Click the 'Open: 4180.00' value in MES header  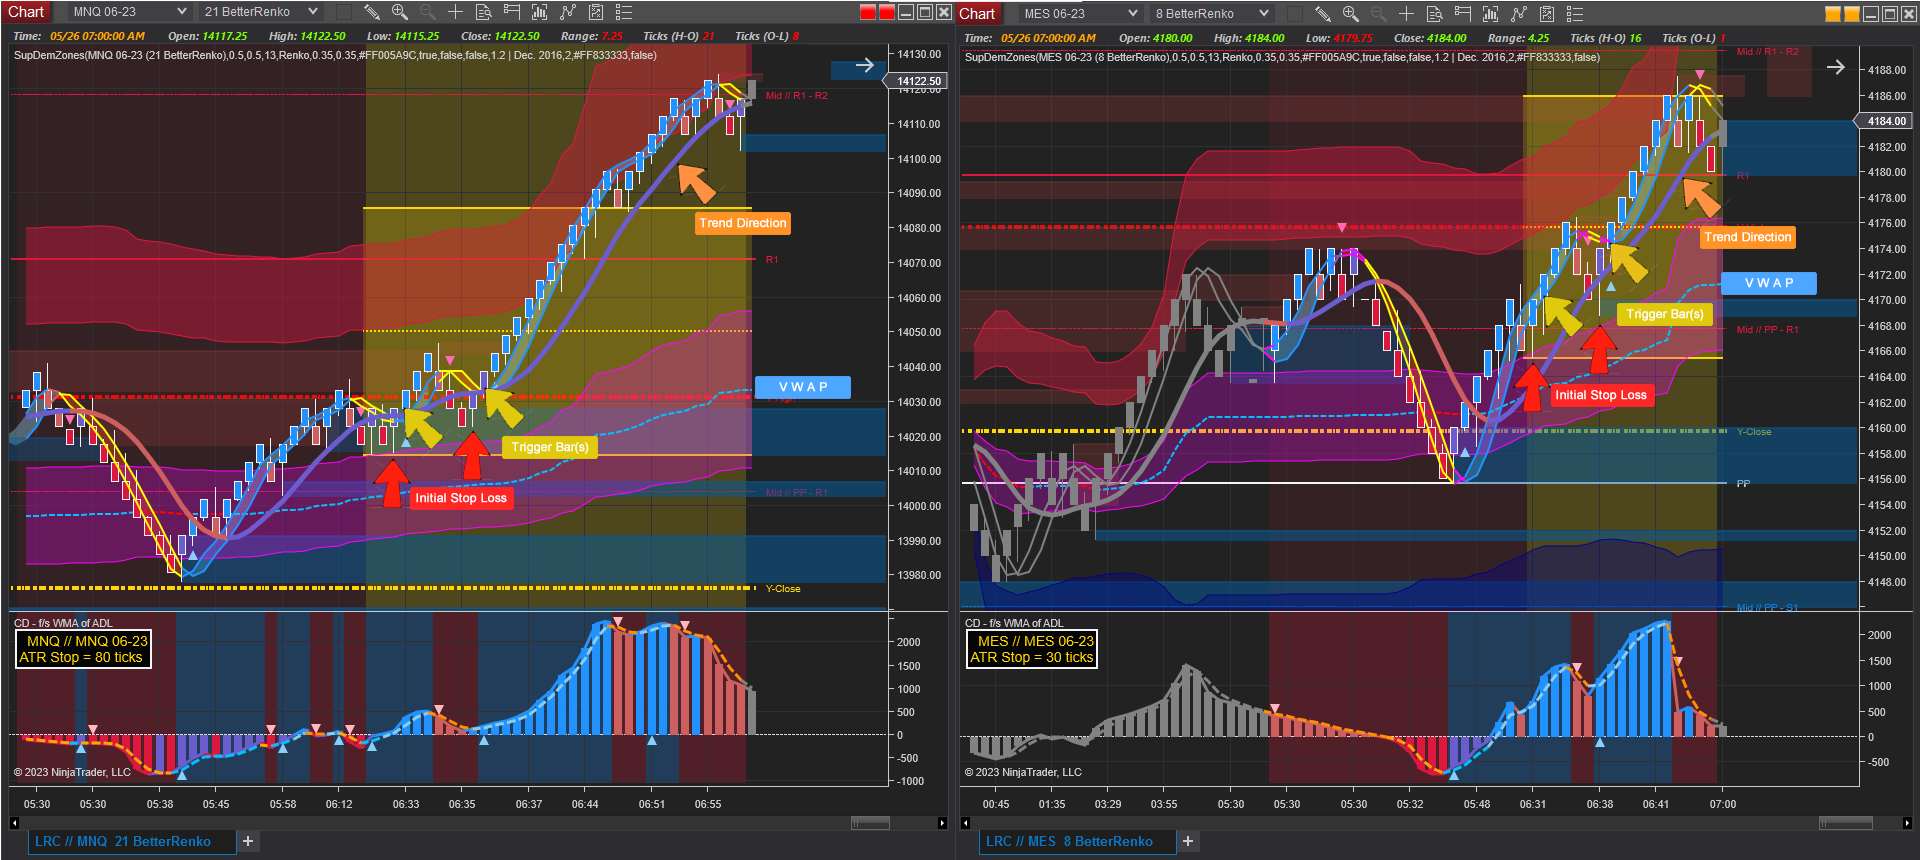(1156, 38)
